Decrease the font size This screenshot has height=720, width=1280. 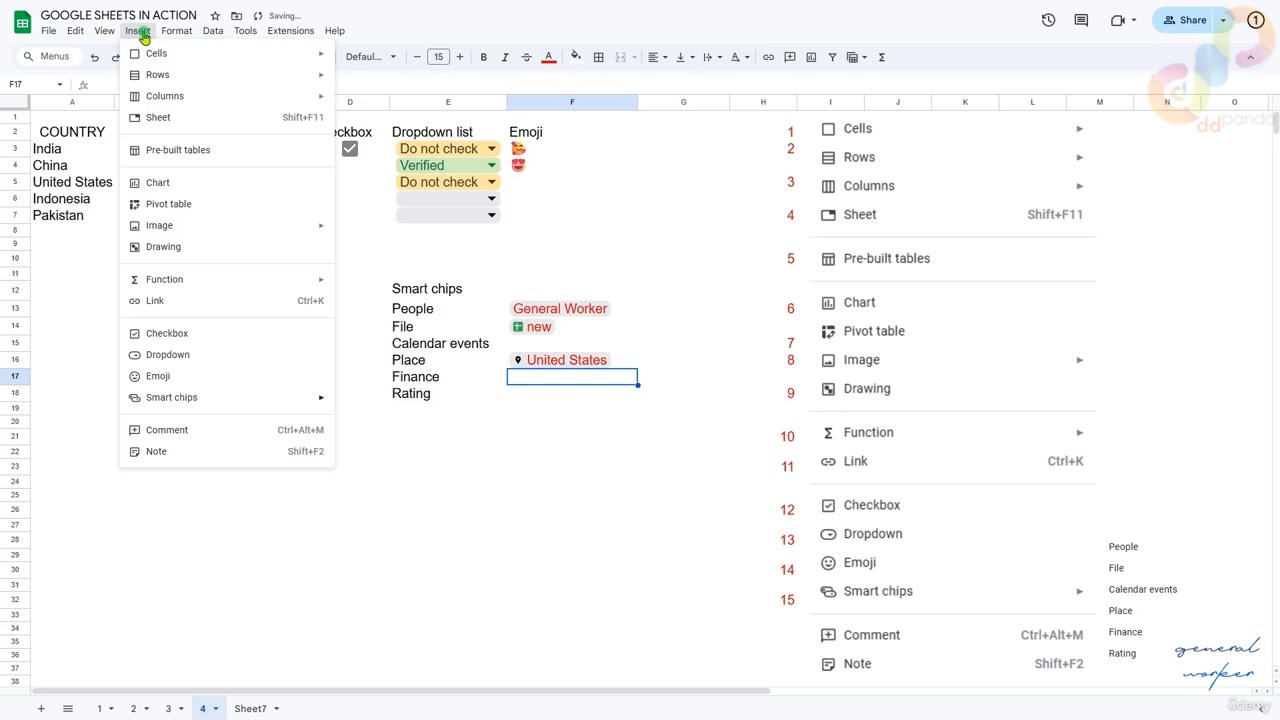pos(417,57)
